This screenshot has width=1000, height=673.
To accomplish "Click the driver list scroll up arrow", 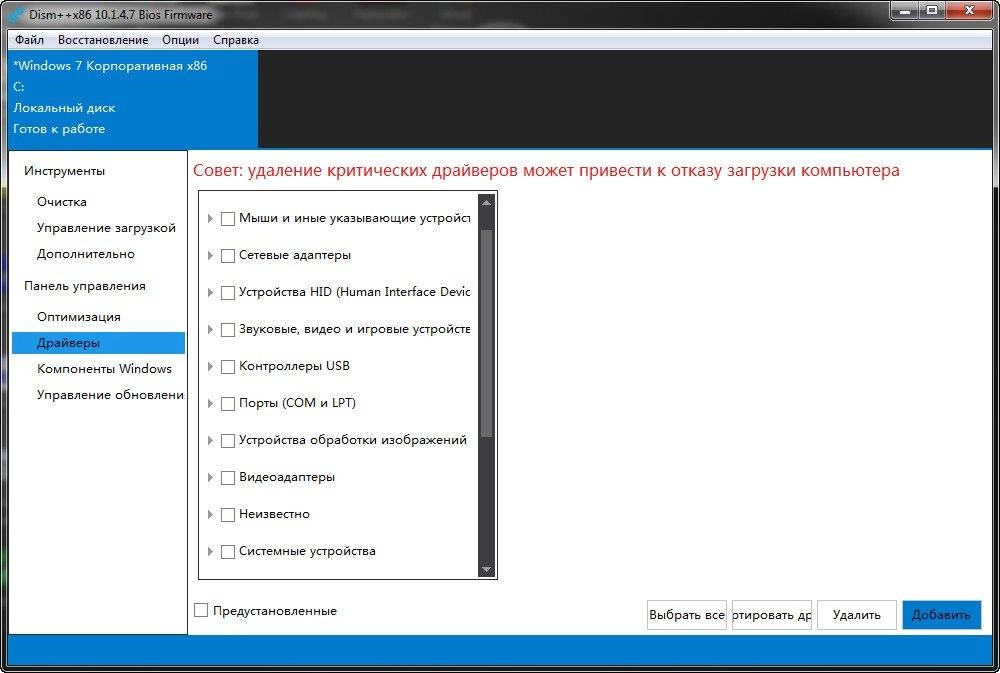I will [486, 203].
